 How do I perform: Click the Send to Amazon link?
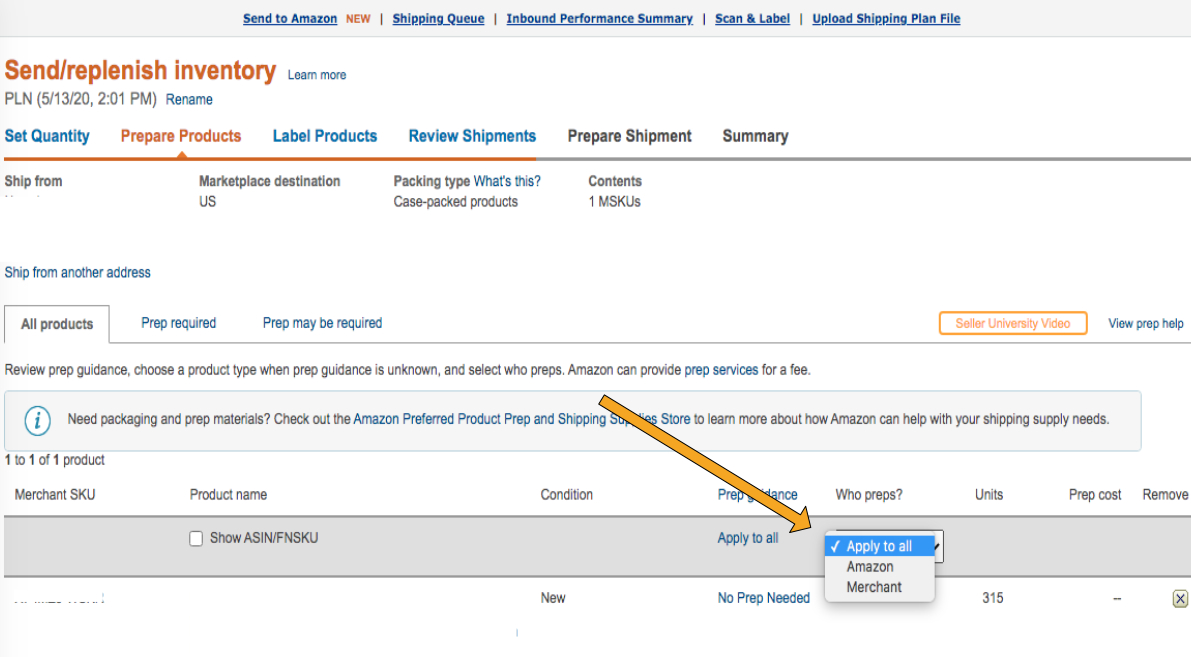pyautogui.click(x=289, y=18)
